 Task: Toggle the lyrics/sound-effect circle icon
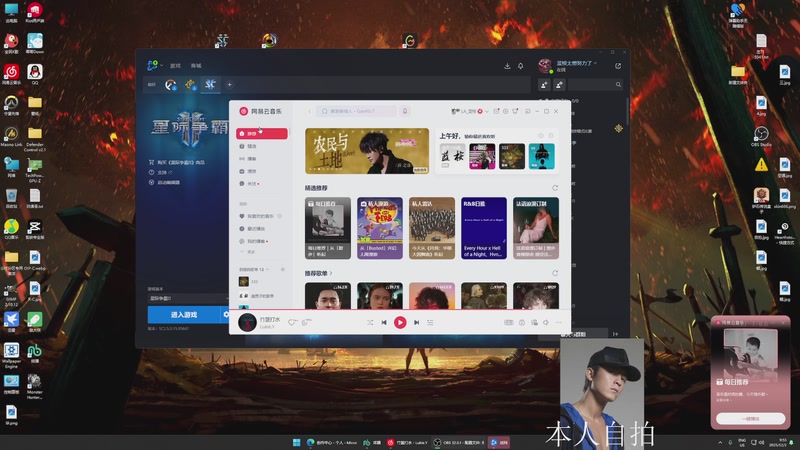pos(522,322)
